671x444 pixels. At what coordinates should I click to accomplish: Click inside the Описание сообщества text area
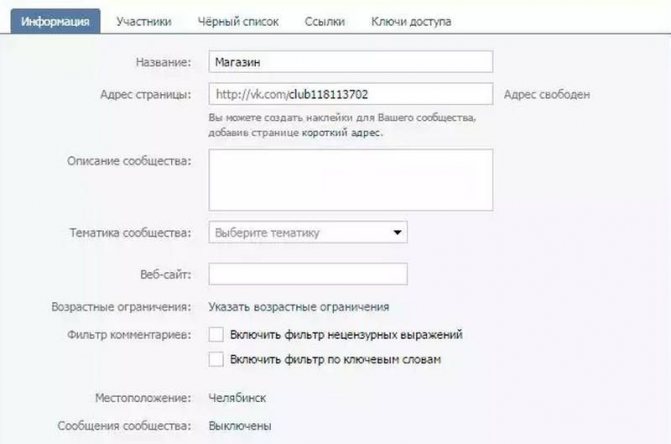(351, 180)
